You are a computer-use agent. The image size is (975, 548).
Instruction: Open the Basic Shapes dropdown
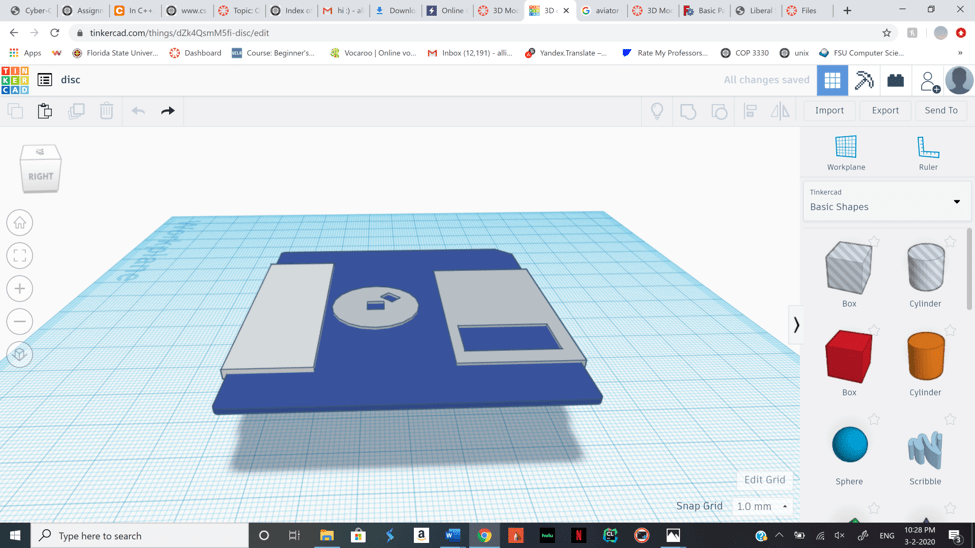pyautogui.click(x=886, y=201)
